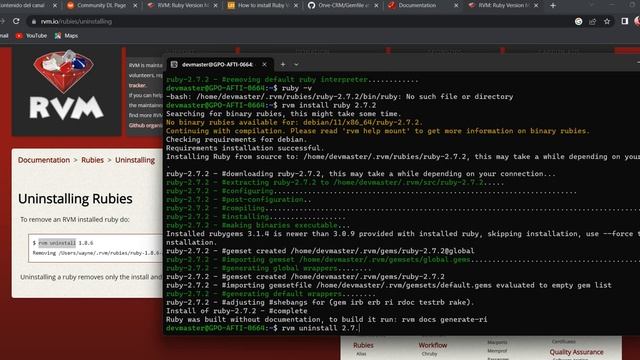The image size is (640, 360).
Task: Close the One-CRM/Gemfile tab
Action: (376, 6)
